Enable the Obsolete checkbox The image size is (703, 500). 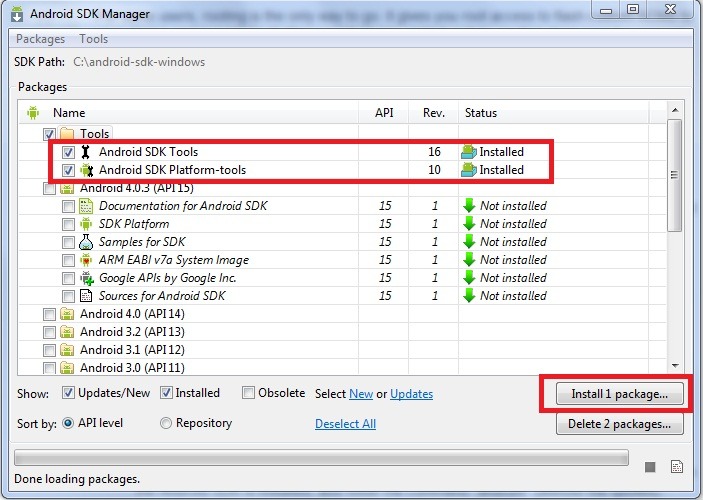coord(249,393)
